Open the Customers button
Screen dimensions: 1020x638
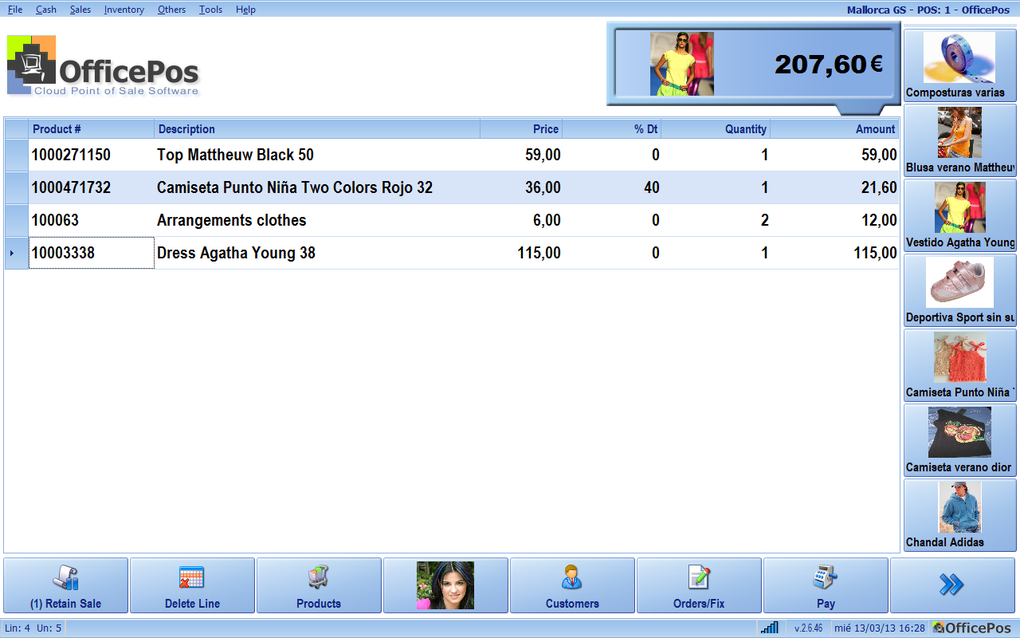coord(572,585)
